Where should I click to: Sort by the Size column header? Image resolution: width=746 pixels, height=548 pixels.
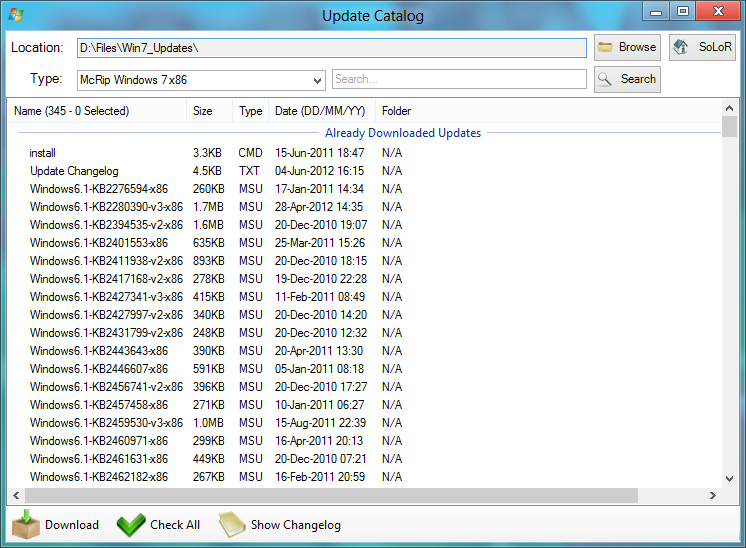(209, 111)
